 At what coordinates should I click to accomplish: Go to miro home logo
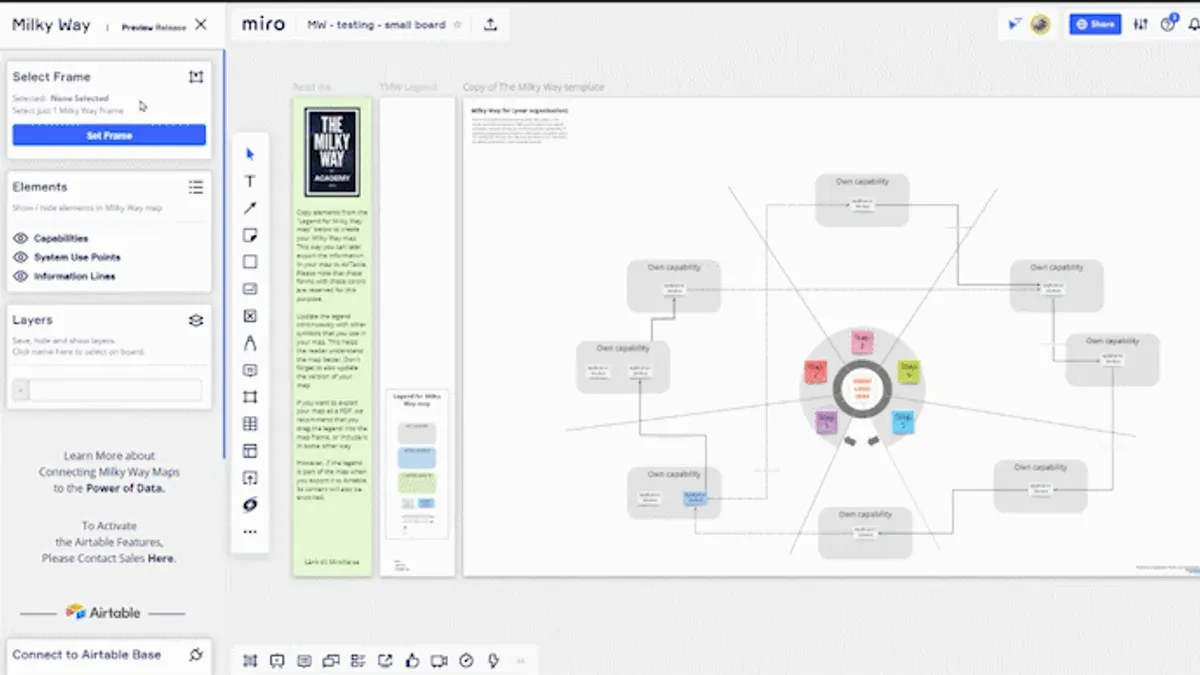coord(263,24)
